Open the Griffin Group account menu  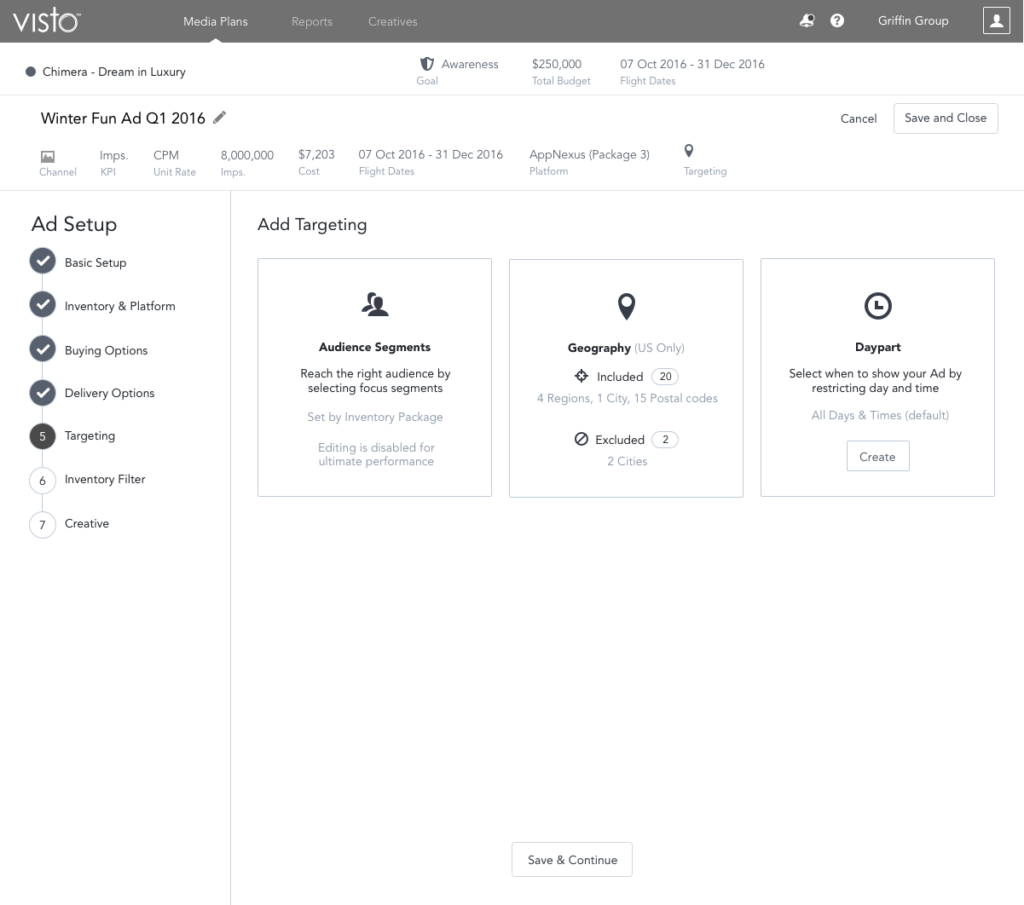pyautogui.click(x=913, y=21)
